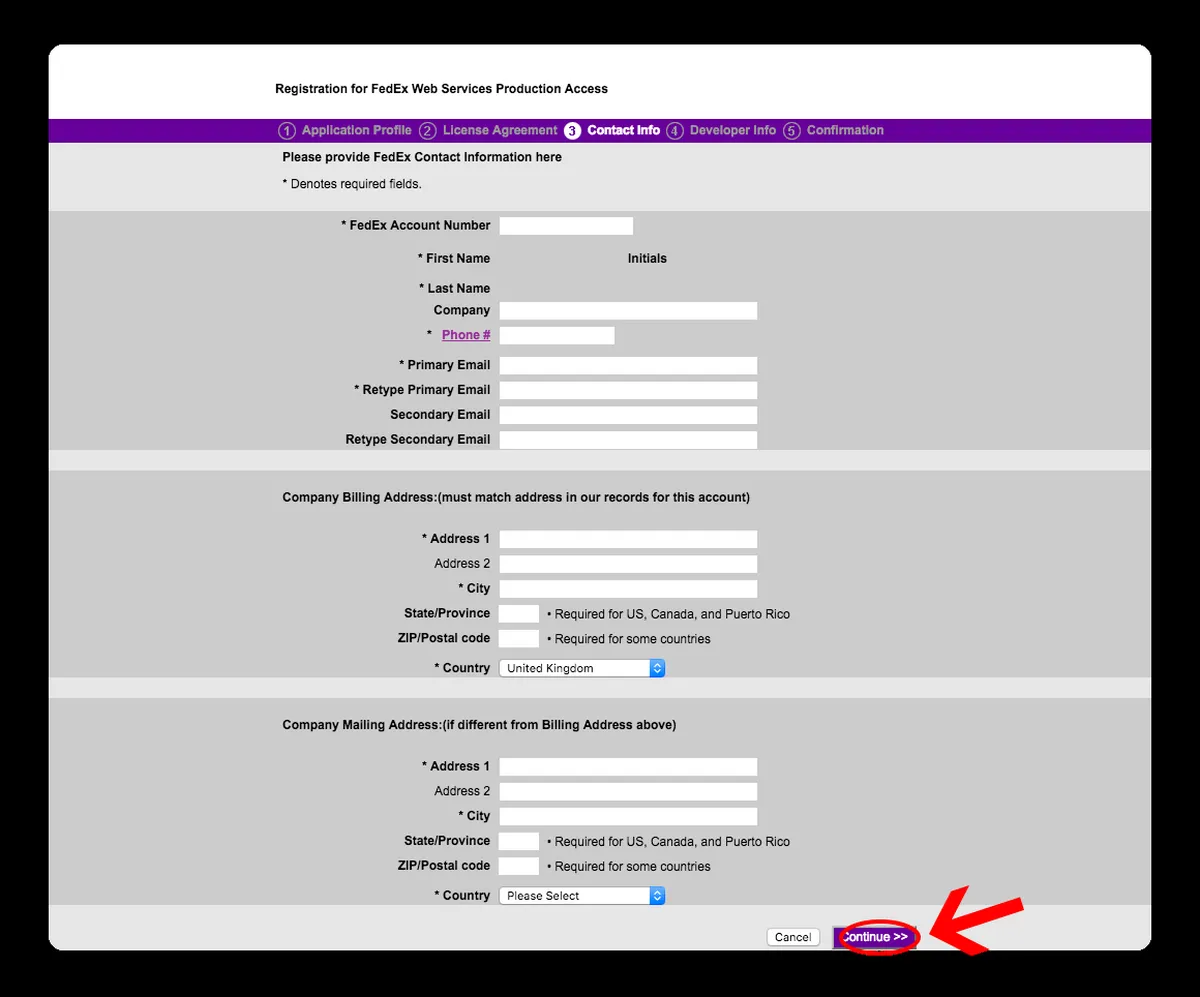This screenshot has height=997, width=1200.
Task: Click the '* Denotes required fields.' note
Action: 352,184
